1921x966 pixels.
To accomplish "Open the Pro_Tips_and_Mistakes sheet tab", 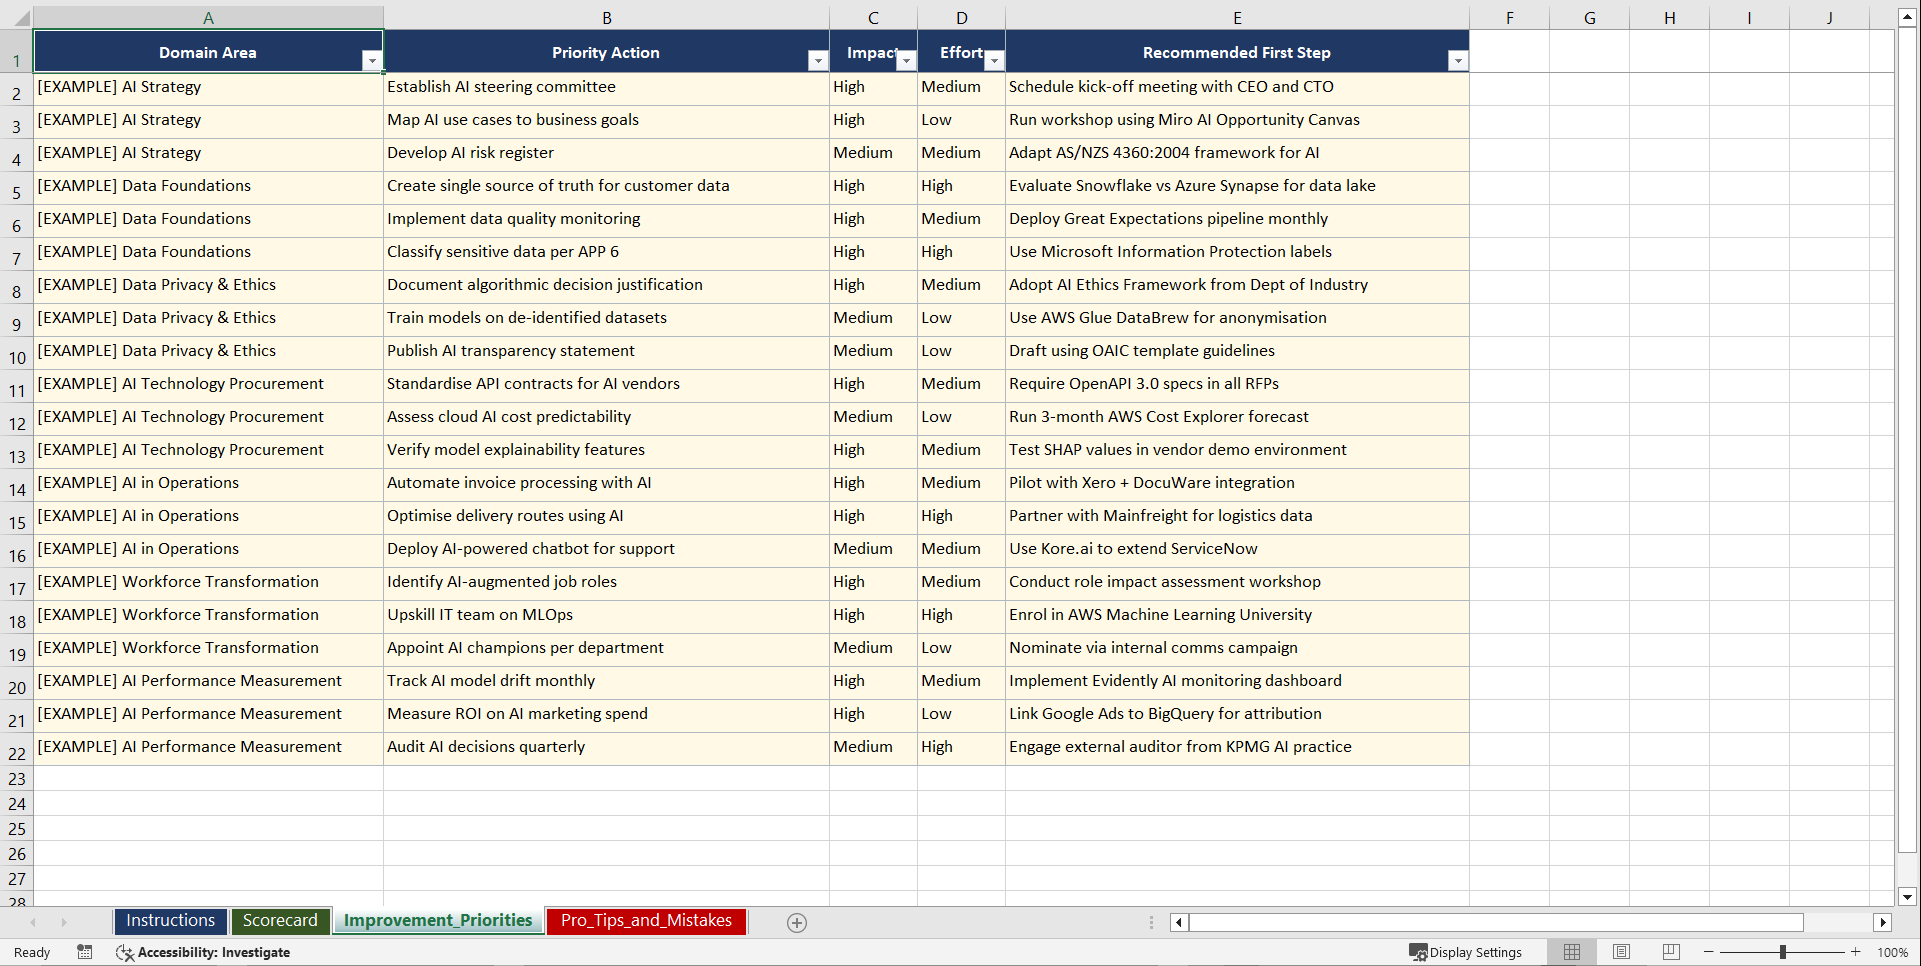I will (645, 921).
